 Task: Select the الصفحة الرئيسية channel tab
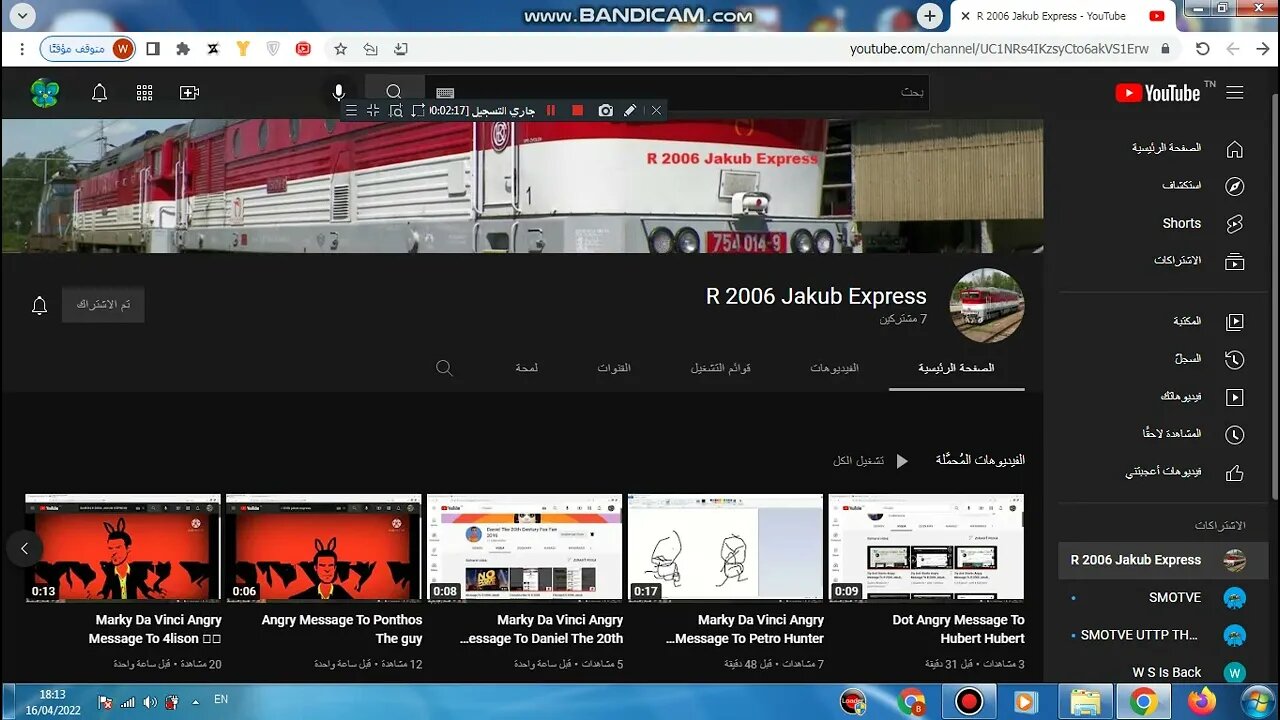pyautogui.click(x=956, y=368)
